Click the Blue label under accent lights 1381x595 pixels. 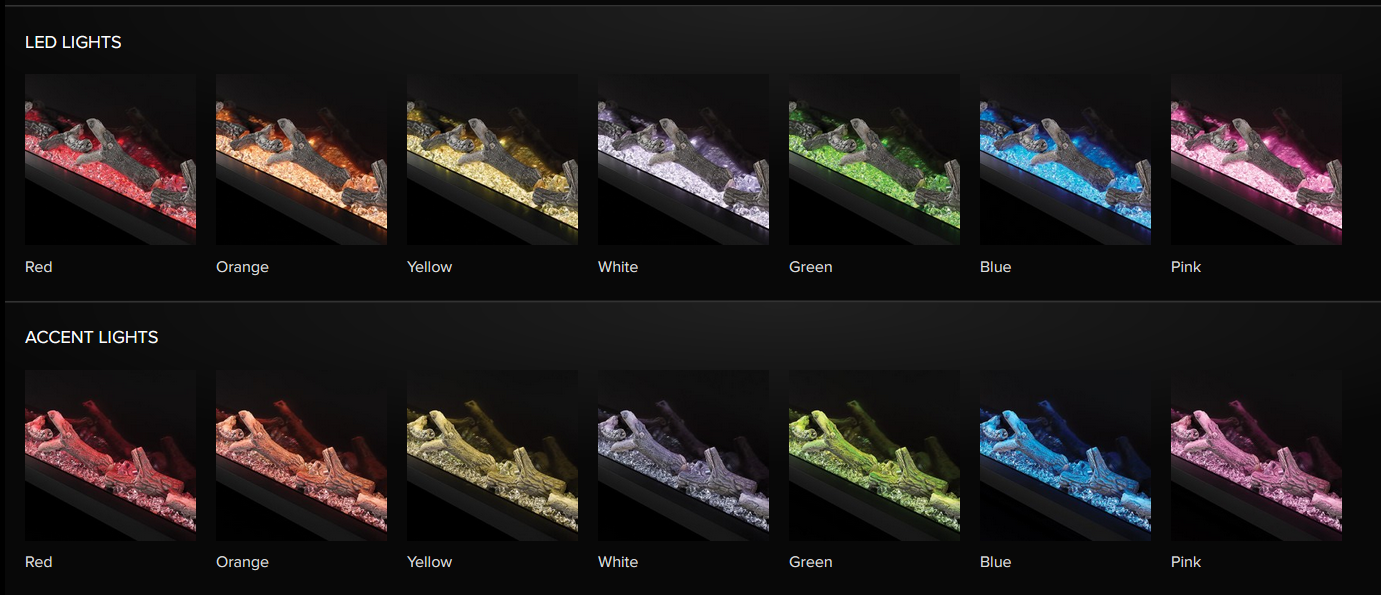(x=995, y=562)
